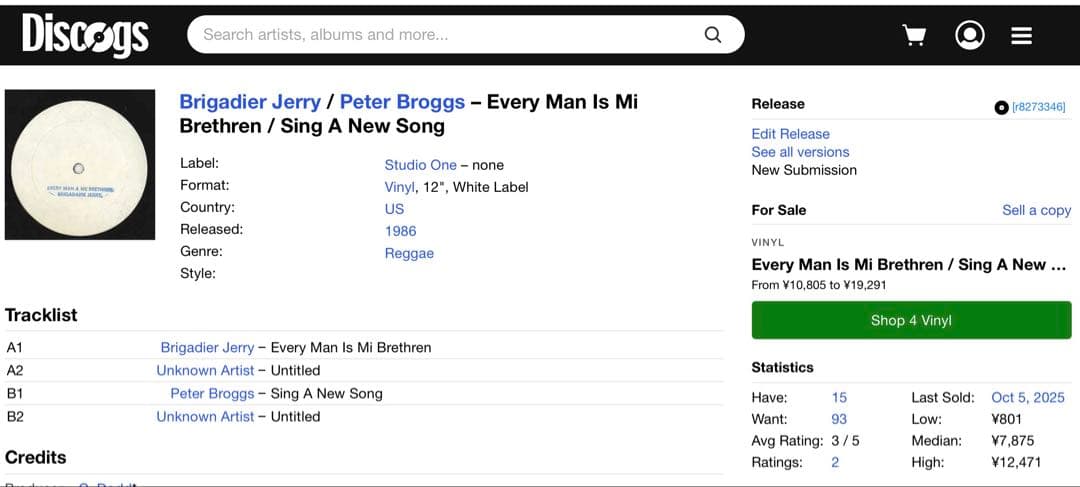The width and height of the screenshot is (1080, 487).
Task: Open Peter Broggs artist link in title
Action: (x=402, y=102)
